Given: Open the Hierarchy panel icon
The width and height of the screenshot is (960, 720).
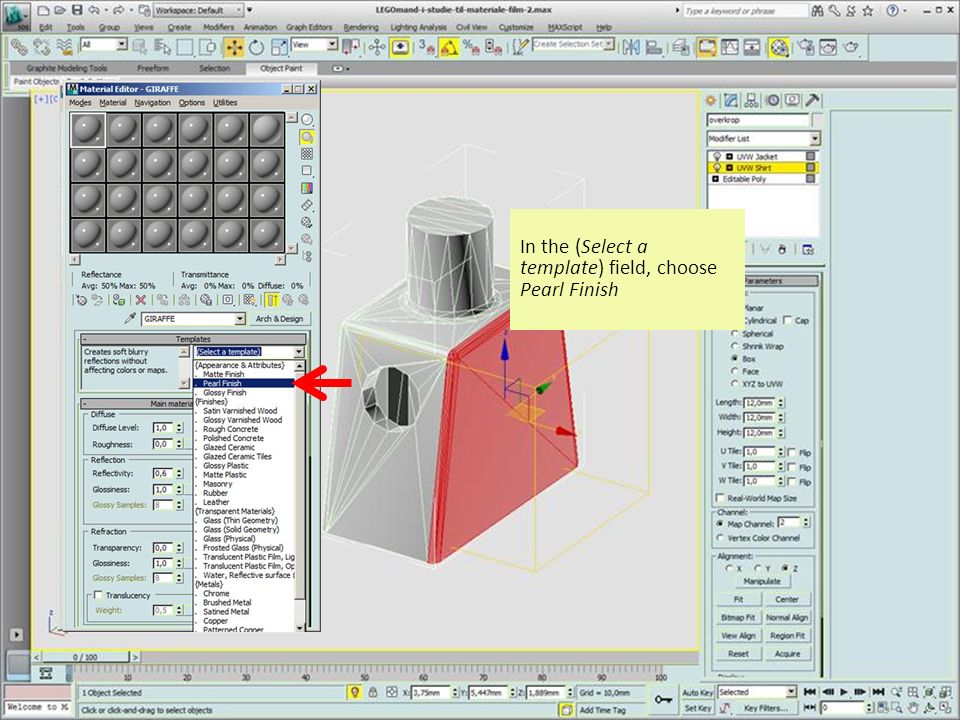Looking at the screenshot, I should coord(751,100).
